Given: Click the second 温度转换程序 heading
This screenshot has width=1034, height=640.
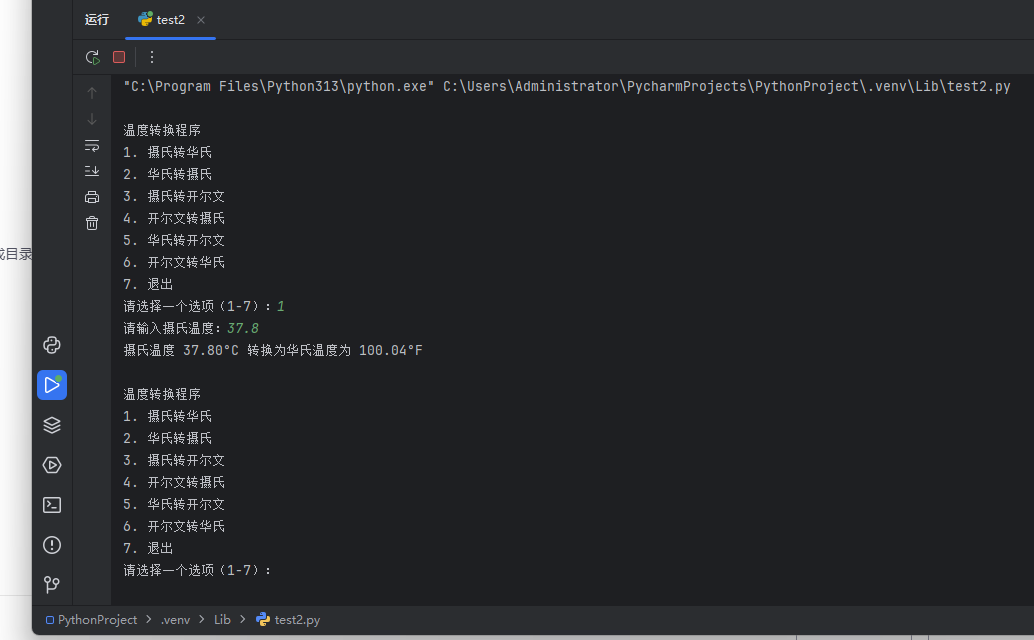Looking at the screenshot, I should [x=162, y=394].
